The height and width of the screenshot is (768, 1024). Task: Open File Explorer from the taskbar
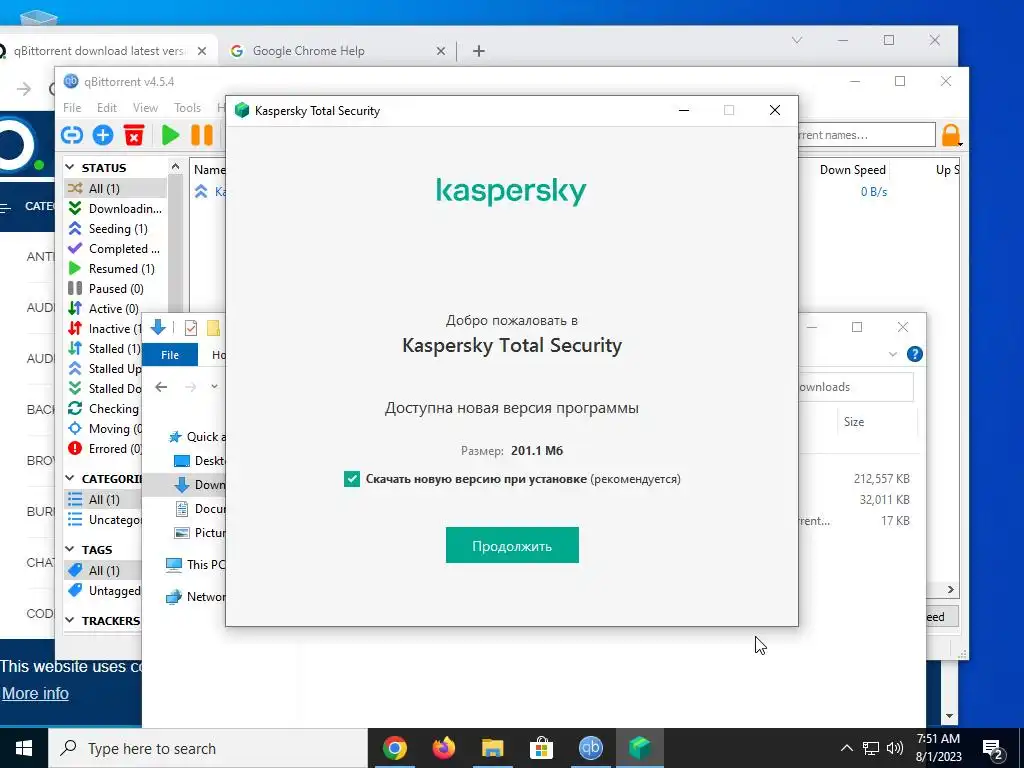tap(492, 748)
